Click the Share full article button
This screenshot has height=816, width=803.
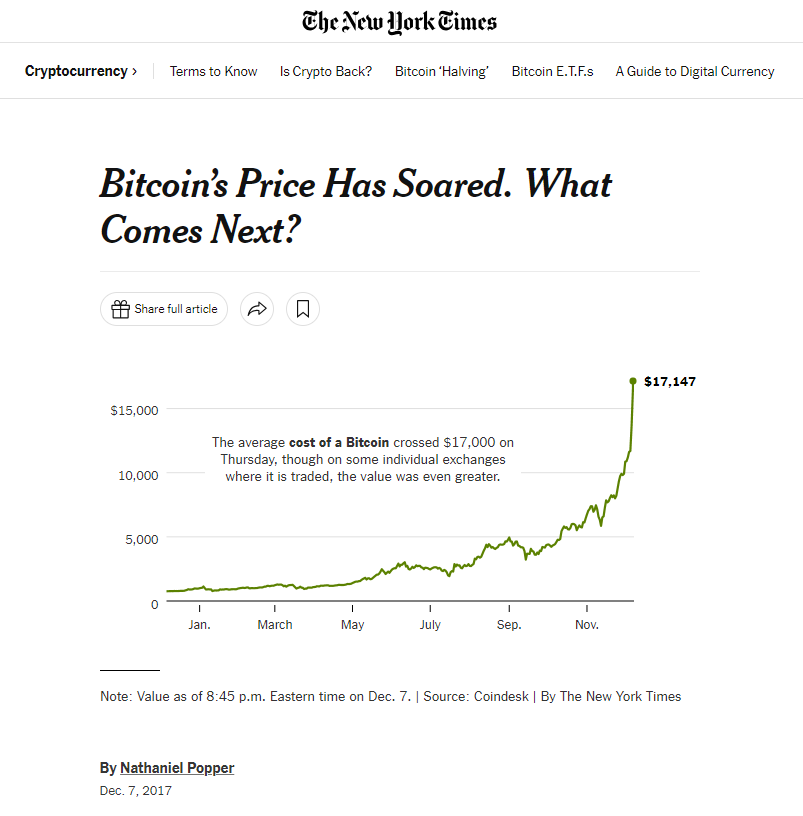(x=163, y=309)
